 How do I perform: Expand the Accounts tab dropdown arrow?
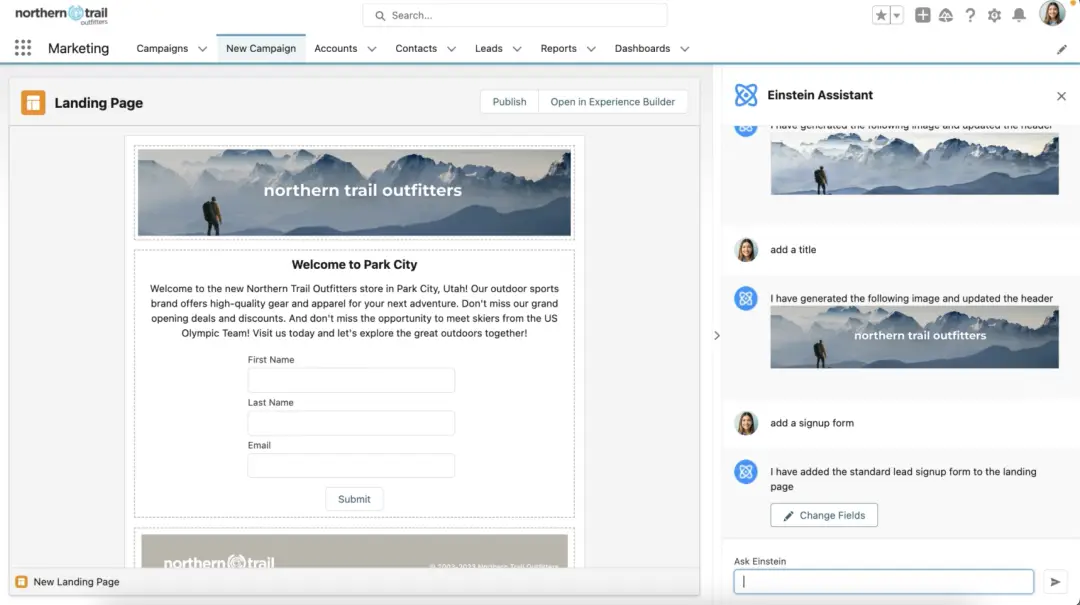372,49
